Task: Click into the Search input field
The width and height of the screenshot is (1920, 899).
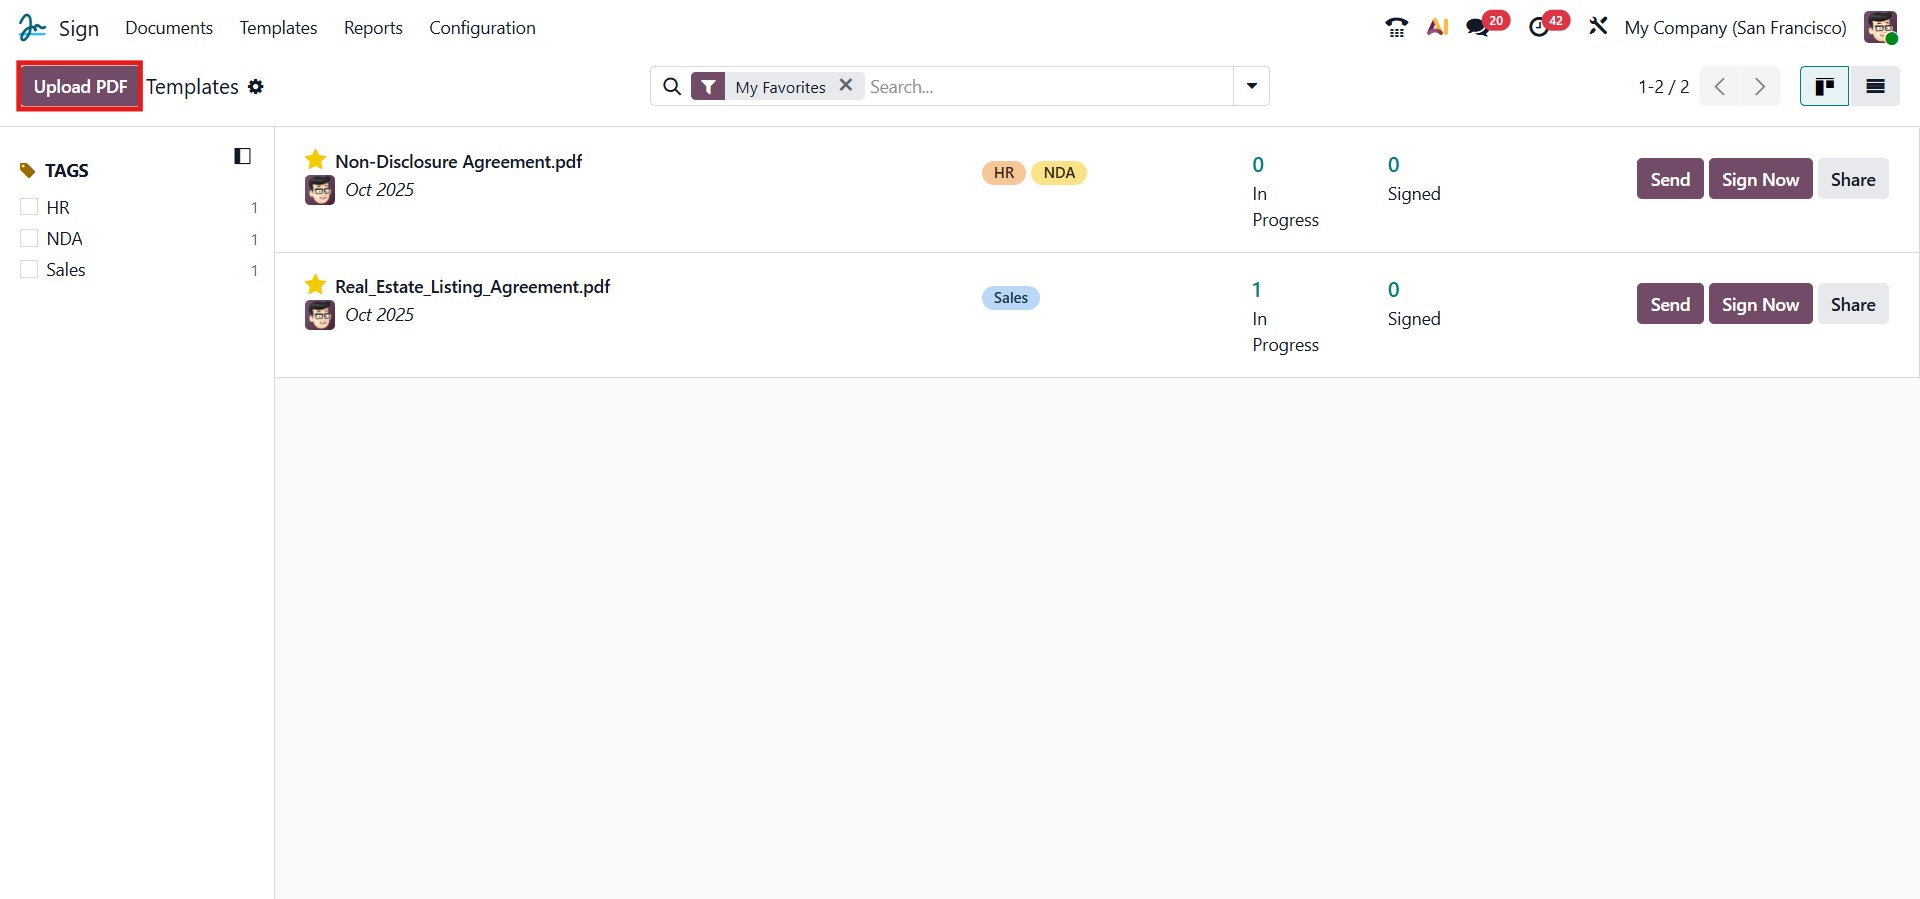Action: (x=1048, y=87)
